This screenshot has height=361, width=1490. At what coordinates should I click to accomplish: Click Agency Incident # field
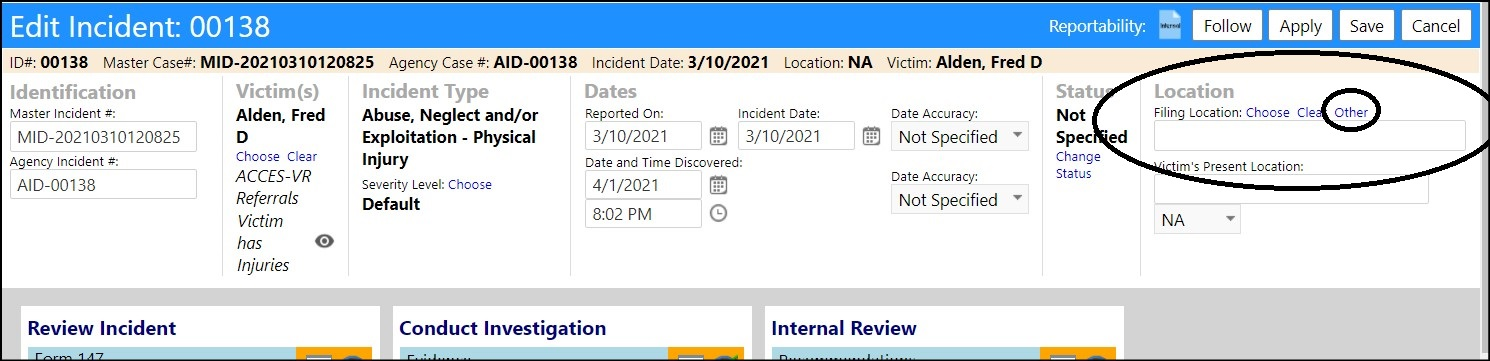[x=103, y=184]
